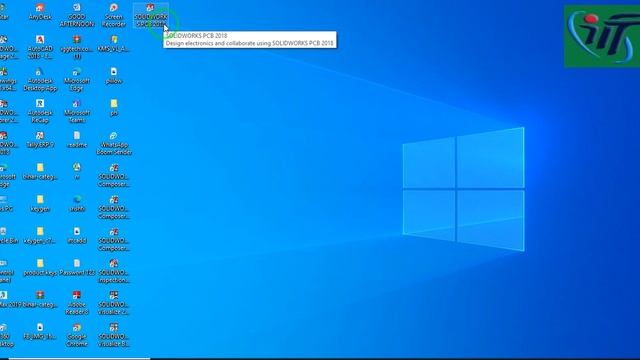The image size is (640, 360).
Task: Select the eggtech.co... (1) desktop item
Action: tap(77, 47)
